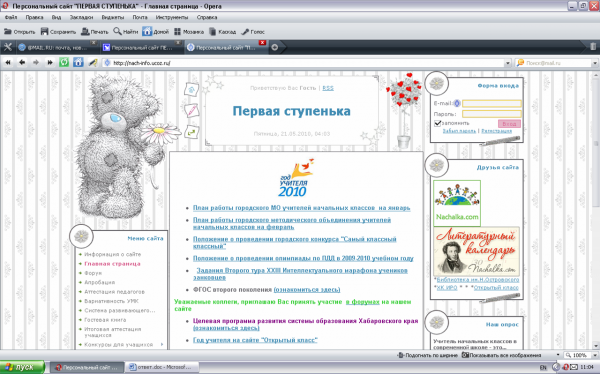Click the Сохранить (Save) toolbar icon
600x374 pixels.
44,31
